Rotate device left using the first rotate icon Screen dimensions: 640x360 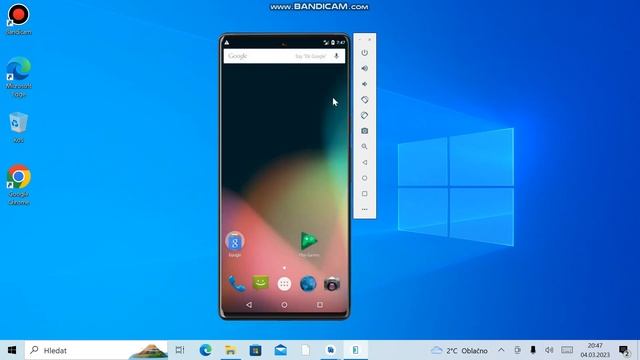(x=364, y=100)
